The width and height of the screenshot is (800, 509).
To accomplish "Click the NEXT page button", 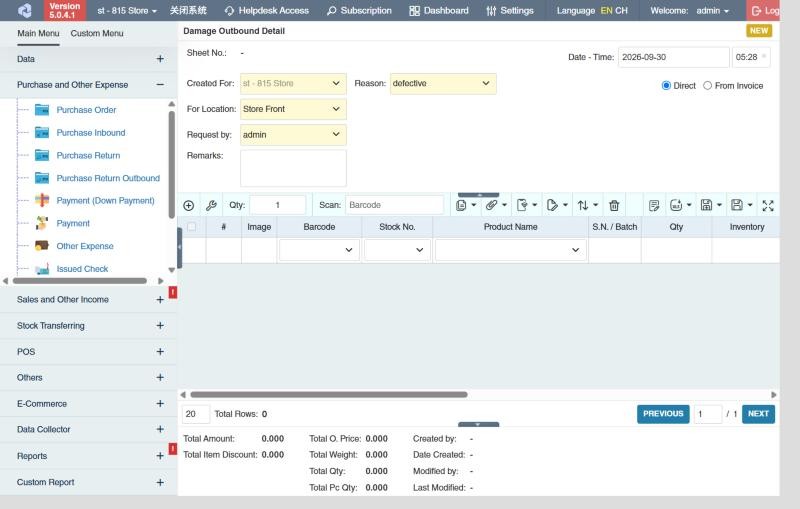I will (x=758, y=414).
